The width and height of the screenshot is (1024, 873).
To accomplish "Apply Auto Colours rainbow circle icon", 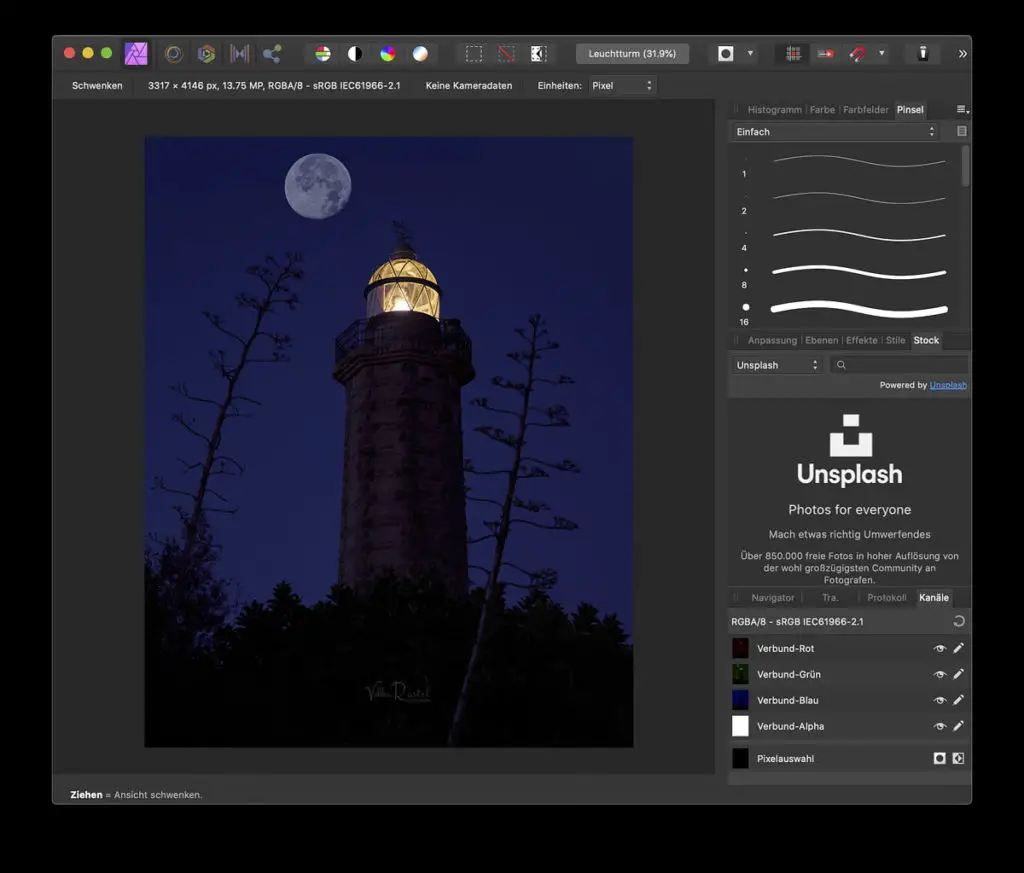I will [x=388, y=54].
